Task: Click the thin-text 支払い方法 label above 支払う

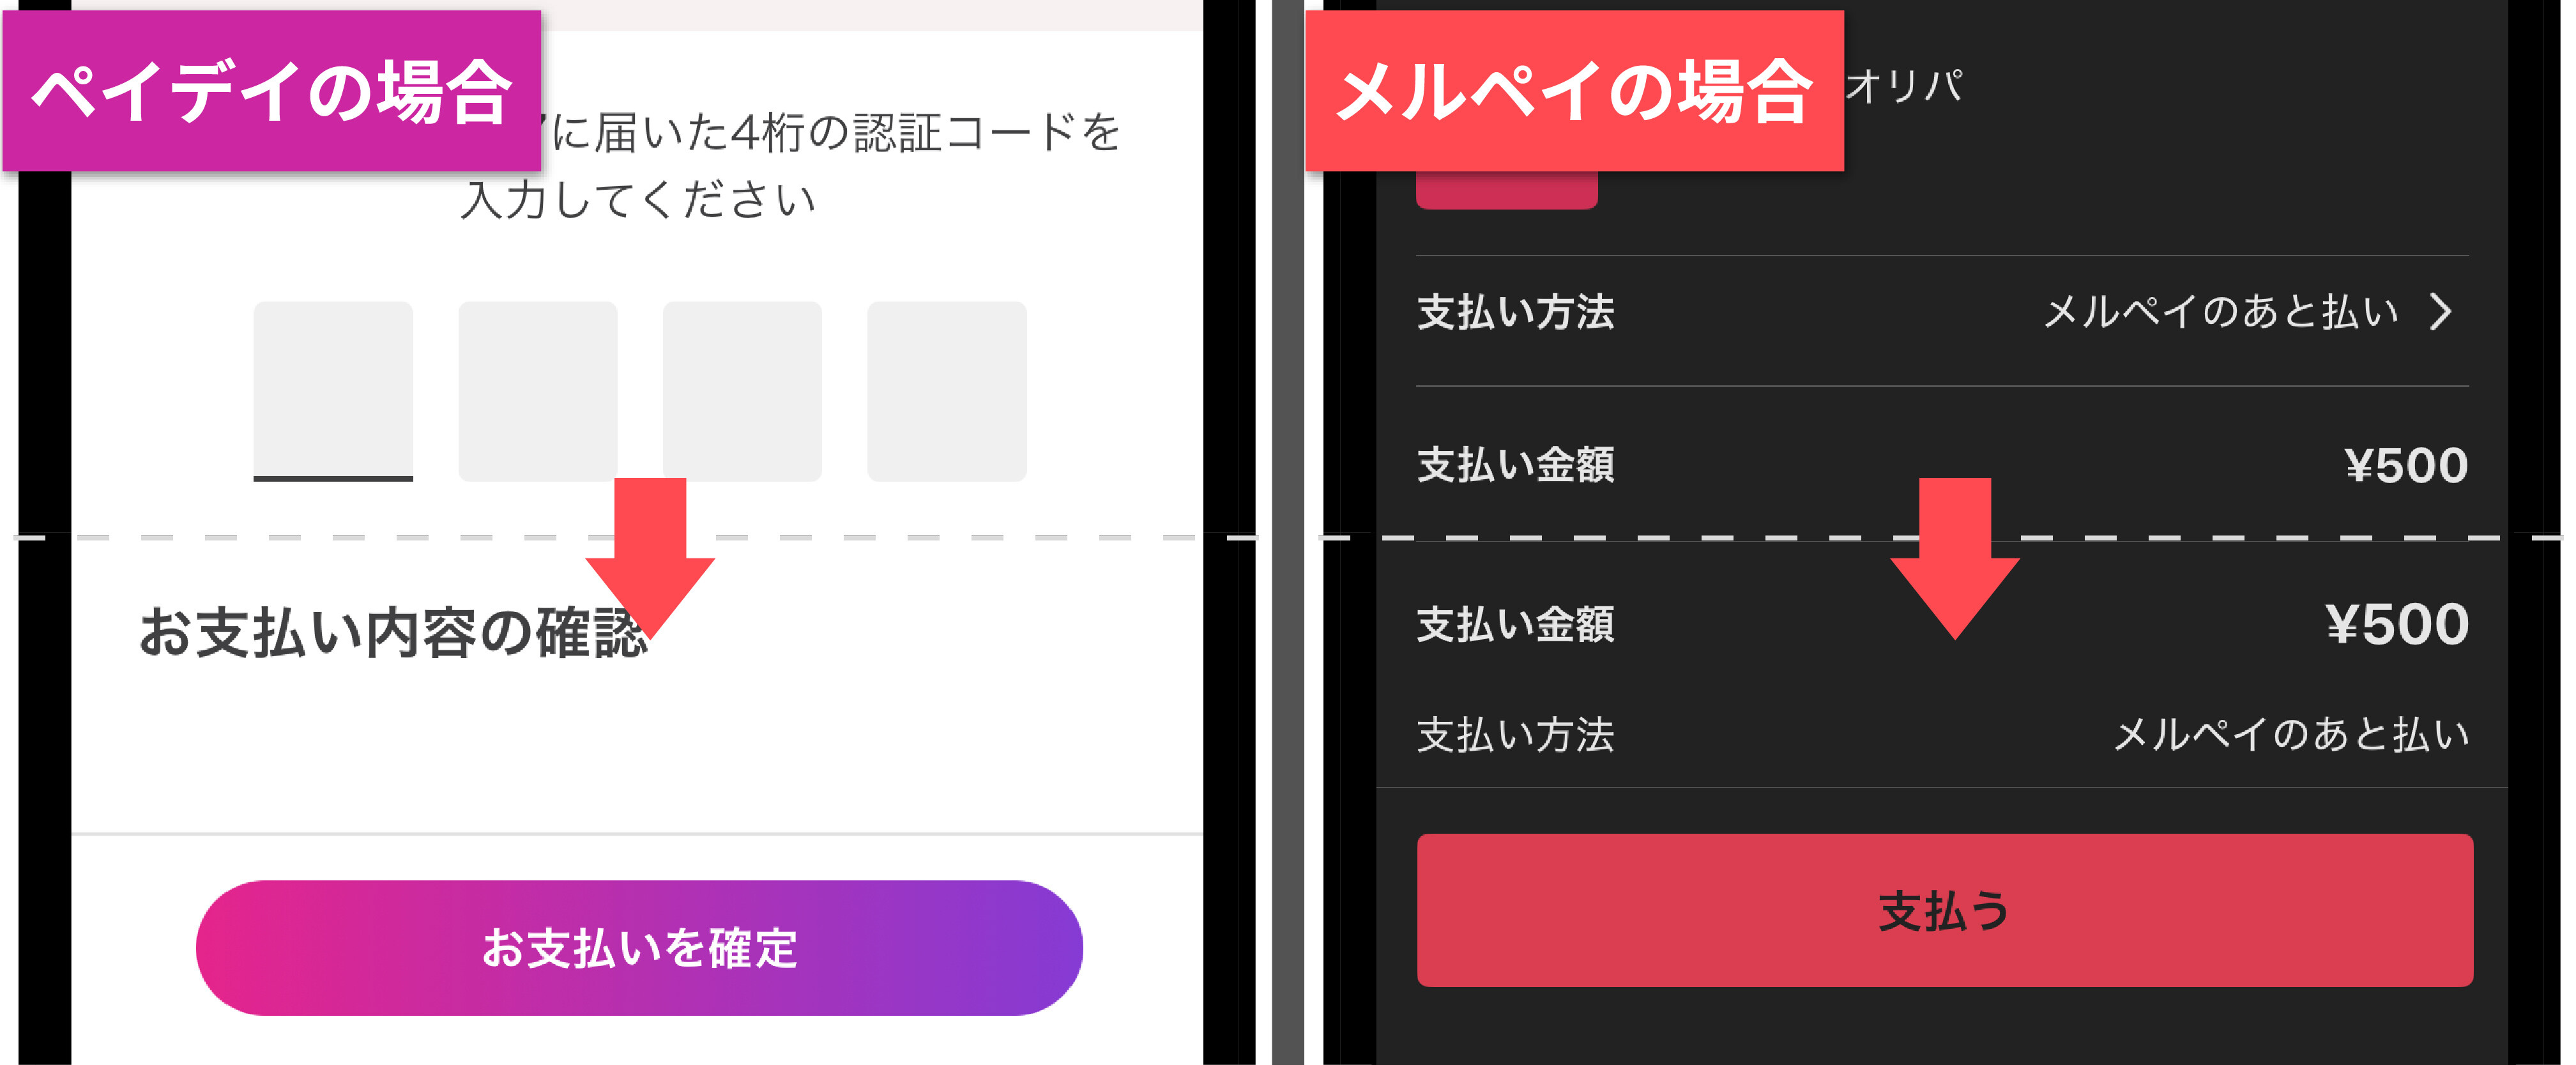Action: pyautogui.click(x=1516, y=735)
